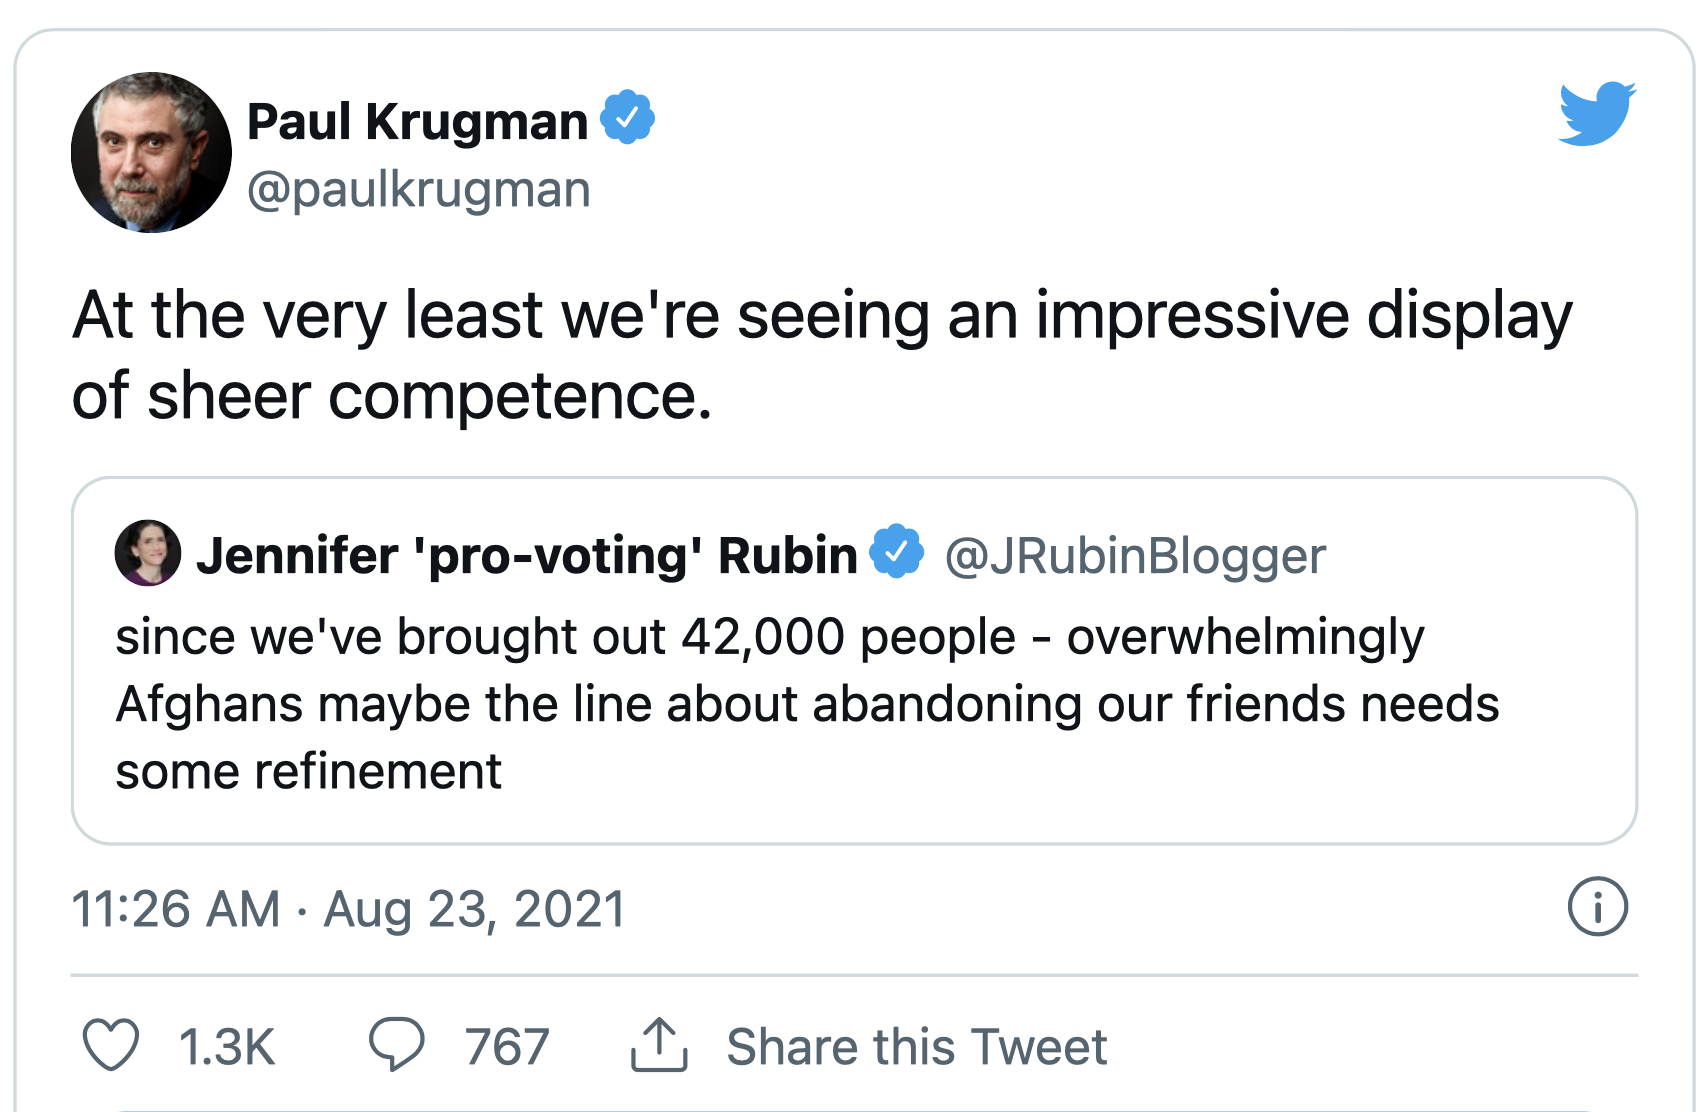Click Jennifer Rubin's verified badge

(896, 551)
